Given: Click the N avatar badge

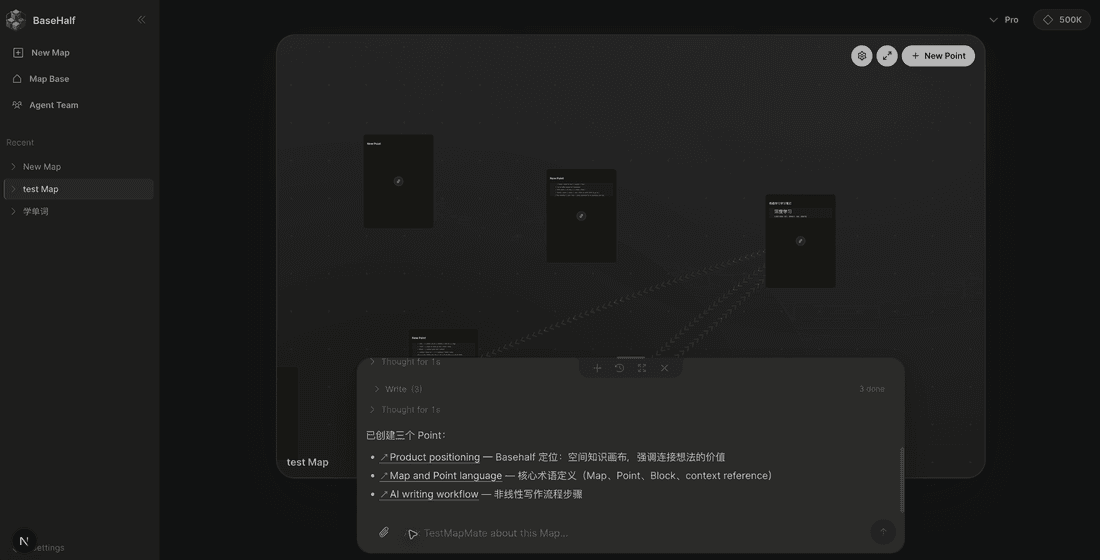Looking at the screenshot, I should click(24, 541).
